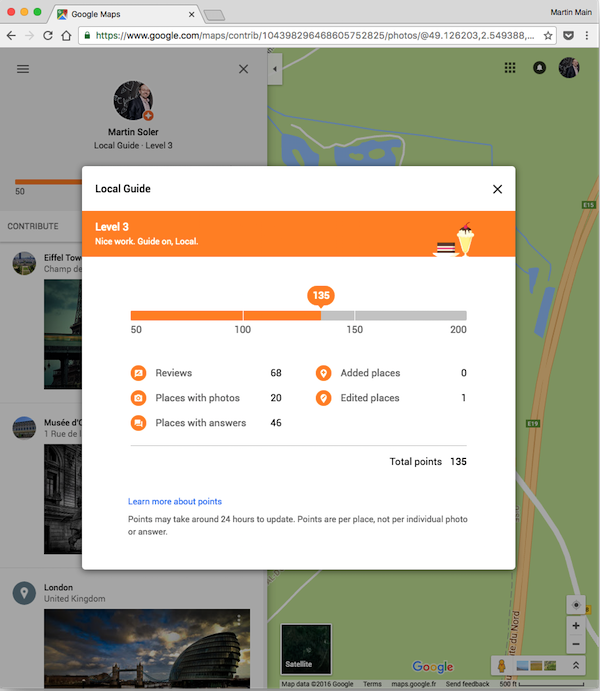600x691 pixels.
Task: Click Total points 135 value
Action: 458,461
